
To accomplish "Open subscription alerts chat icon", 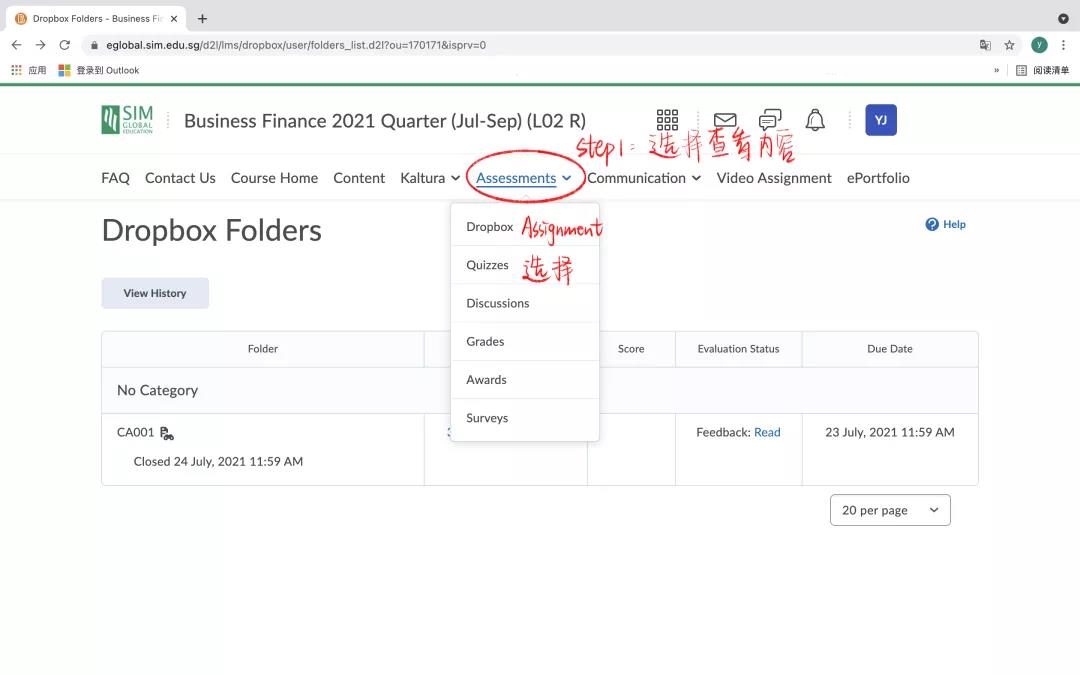I will coord(770,120).
